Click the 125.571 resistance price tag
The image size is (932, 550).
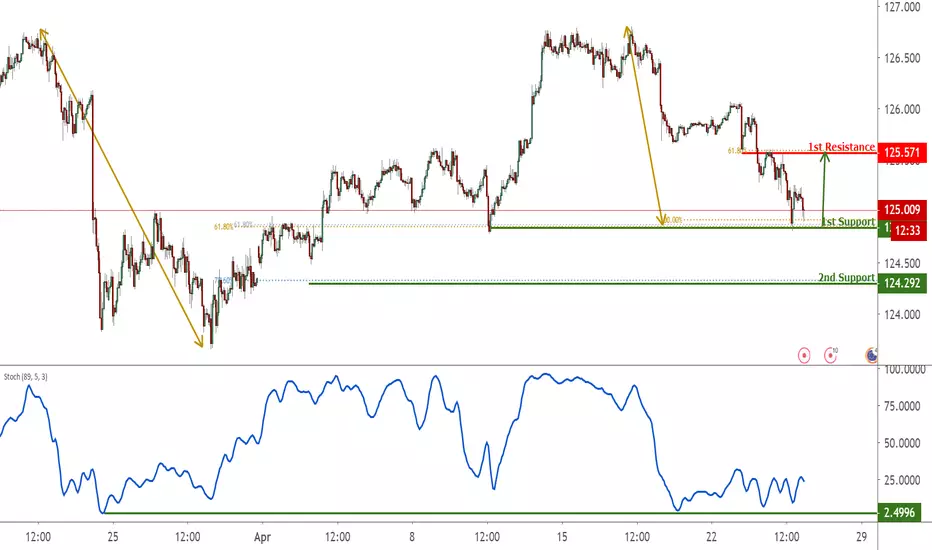(x=902, y=153)
